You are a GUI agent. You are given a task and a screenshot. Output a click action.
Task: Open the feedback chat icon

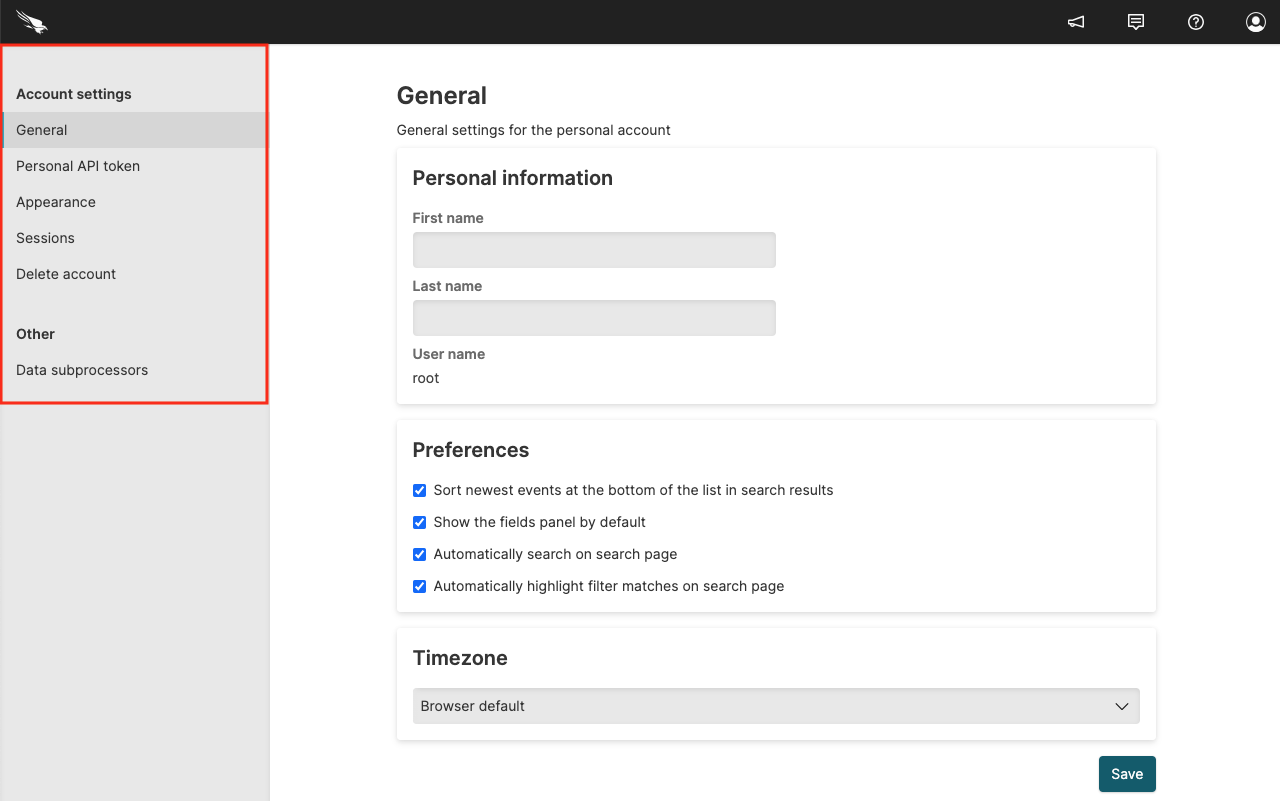(x=1135, y=21)
